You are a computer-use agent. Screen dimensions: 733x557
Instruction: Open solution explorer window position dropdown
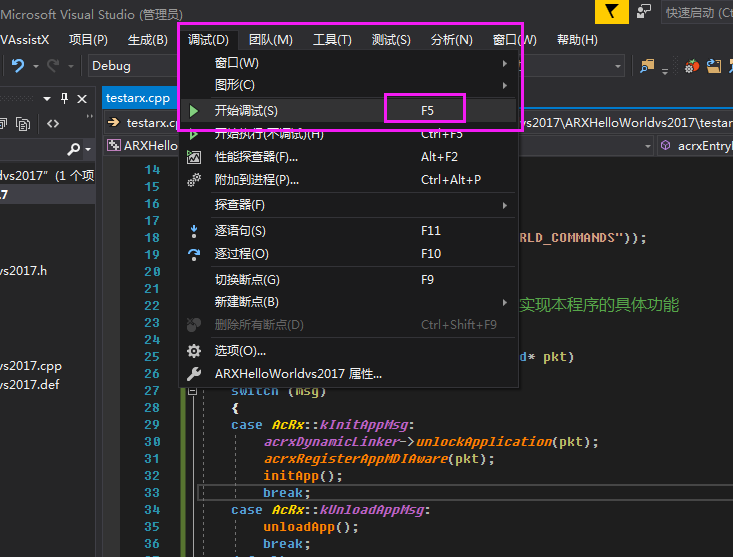pos(47,99)
